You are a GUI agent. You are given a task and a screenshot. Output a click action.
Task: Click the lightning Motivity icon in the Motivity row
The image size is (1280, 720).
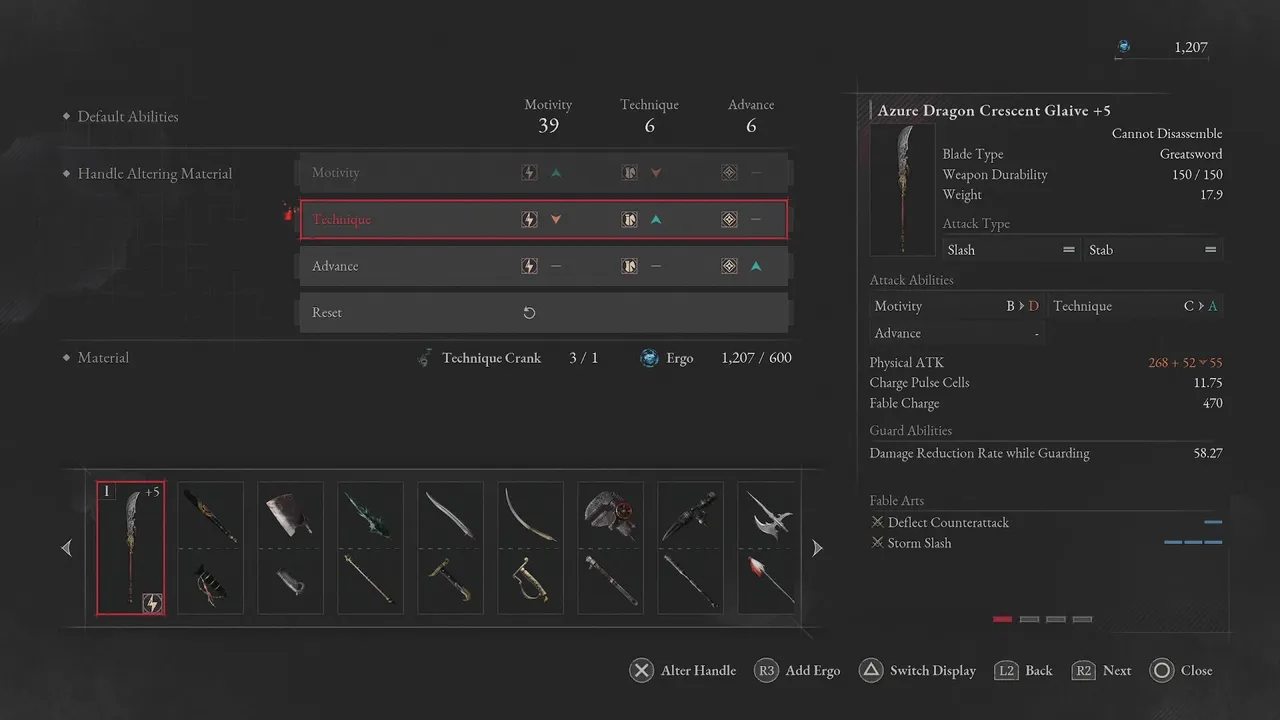(x=530, y=173)
